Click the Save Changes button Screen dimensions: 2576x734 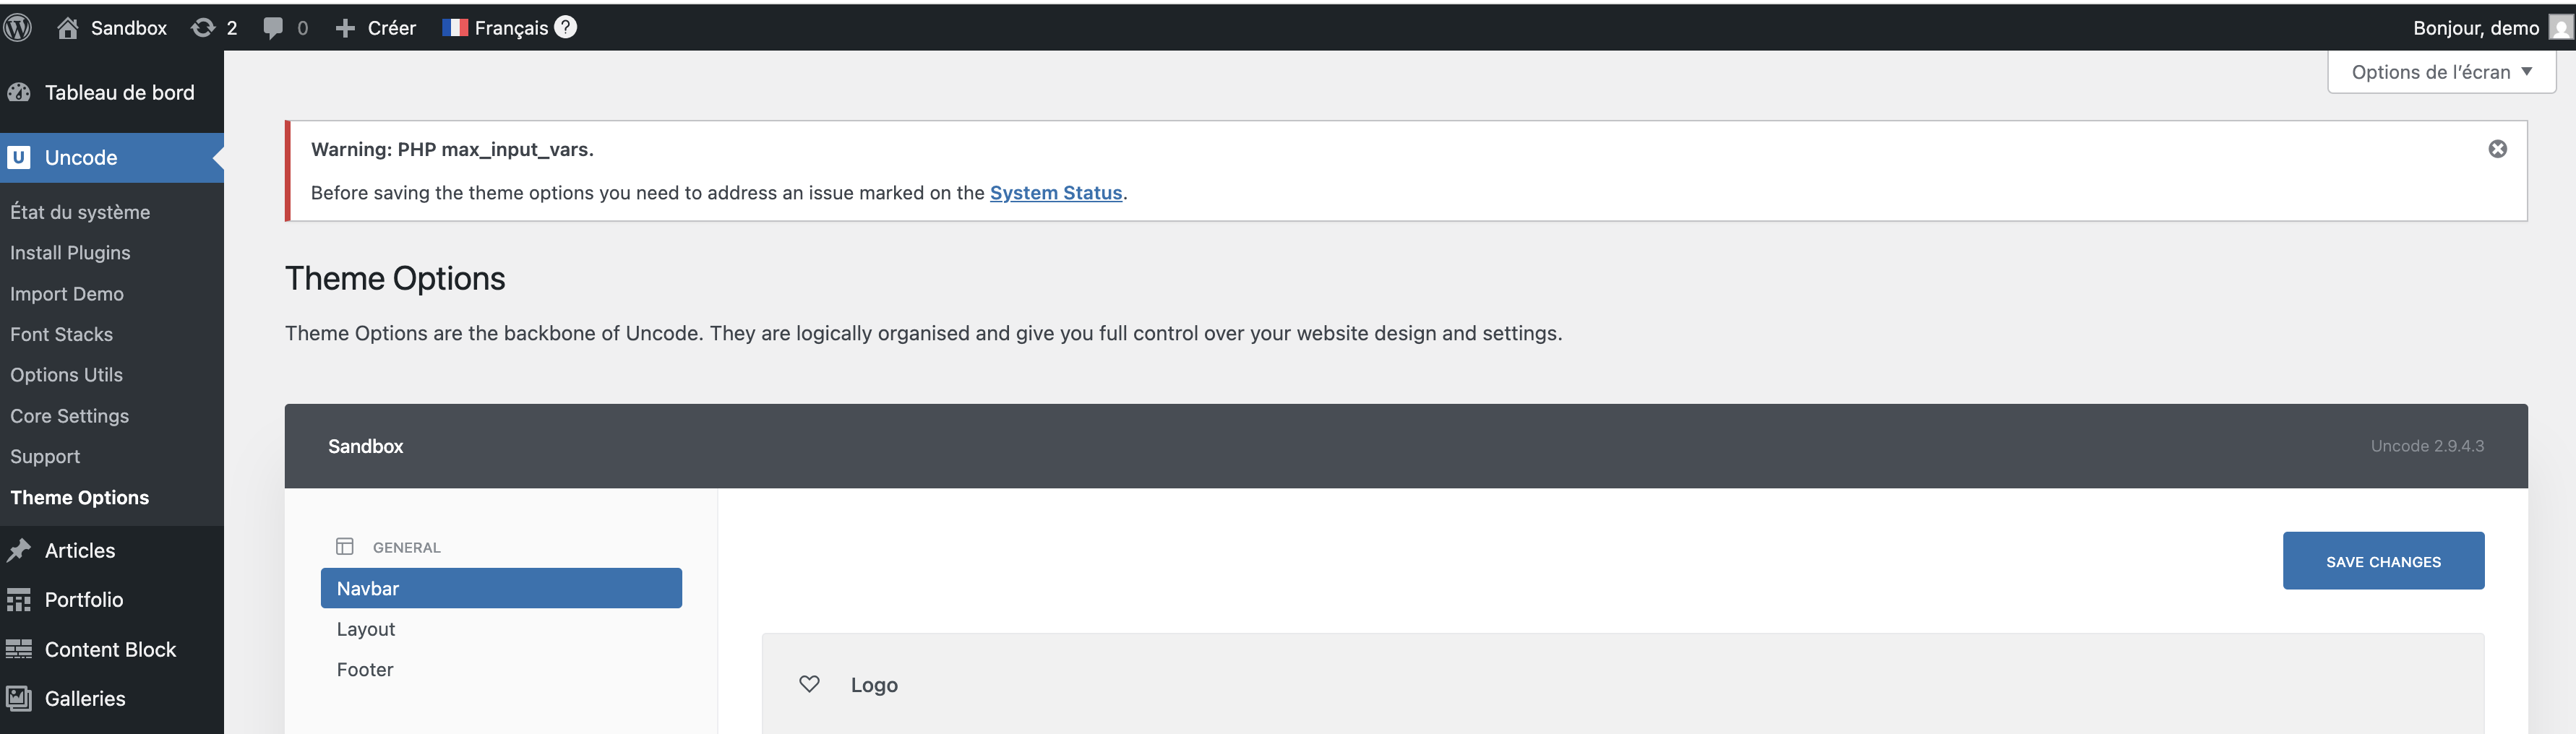click(x=2383, y=561)
